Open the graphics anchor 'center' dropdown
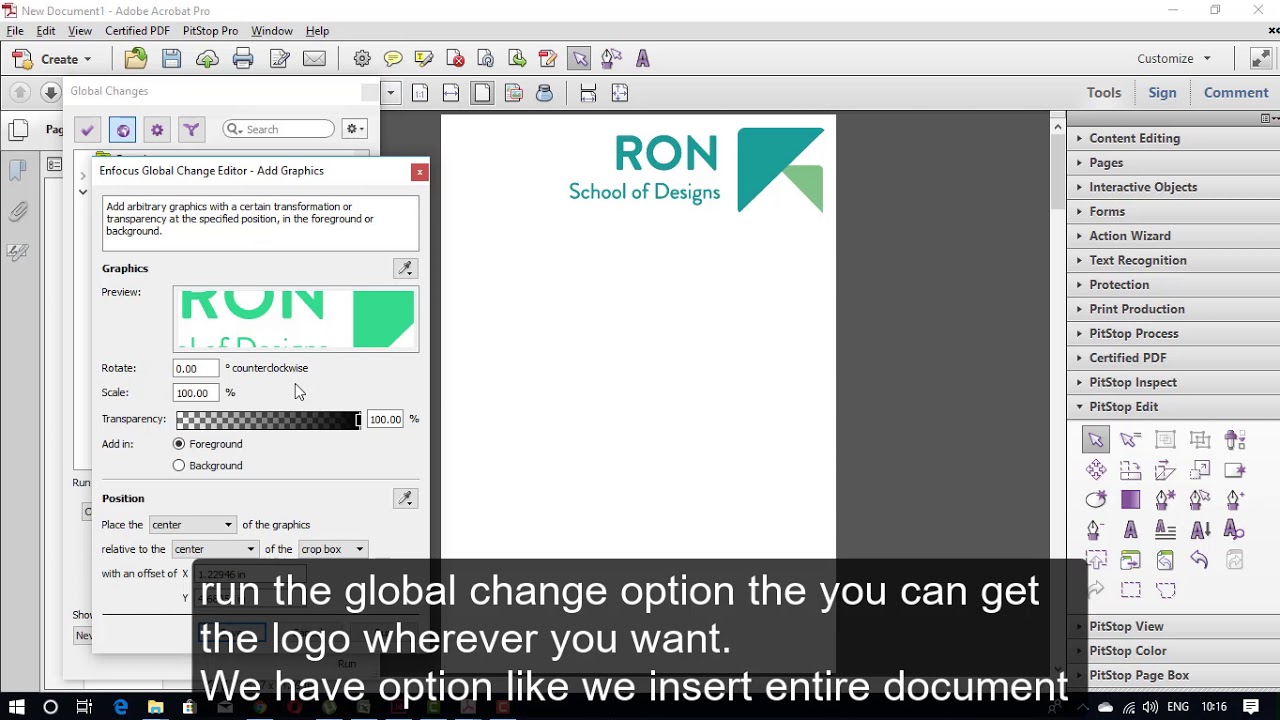Image resolution: width=1280 pixels, height=720 pixels. (x=192, y=525)
